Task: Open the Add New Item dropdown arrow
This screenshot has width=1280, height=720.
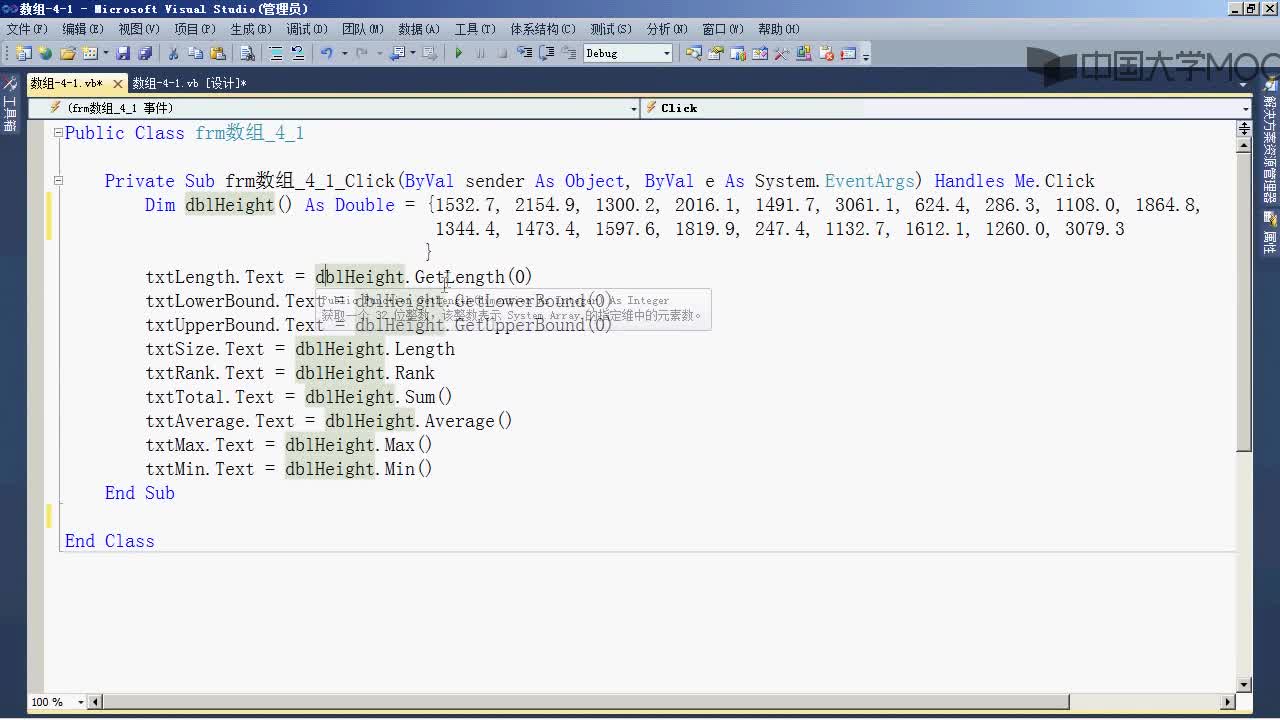Action: point(106,53)
